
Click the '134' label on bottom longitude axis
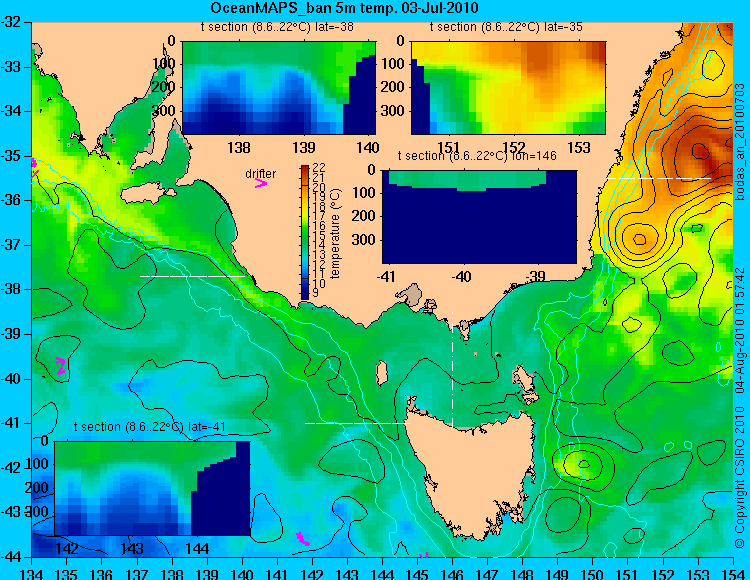(32, 573)
